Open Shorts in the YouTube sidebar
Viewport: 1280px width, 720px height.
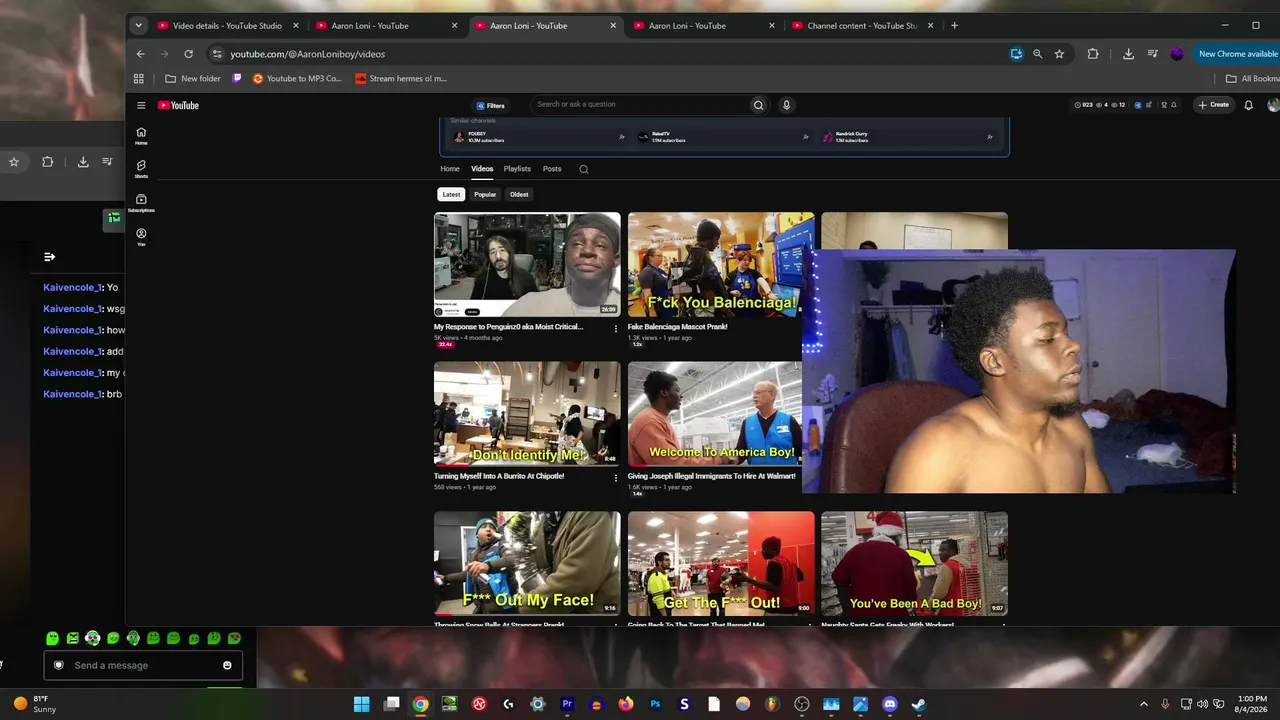tap(141, 169)
